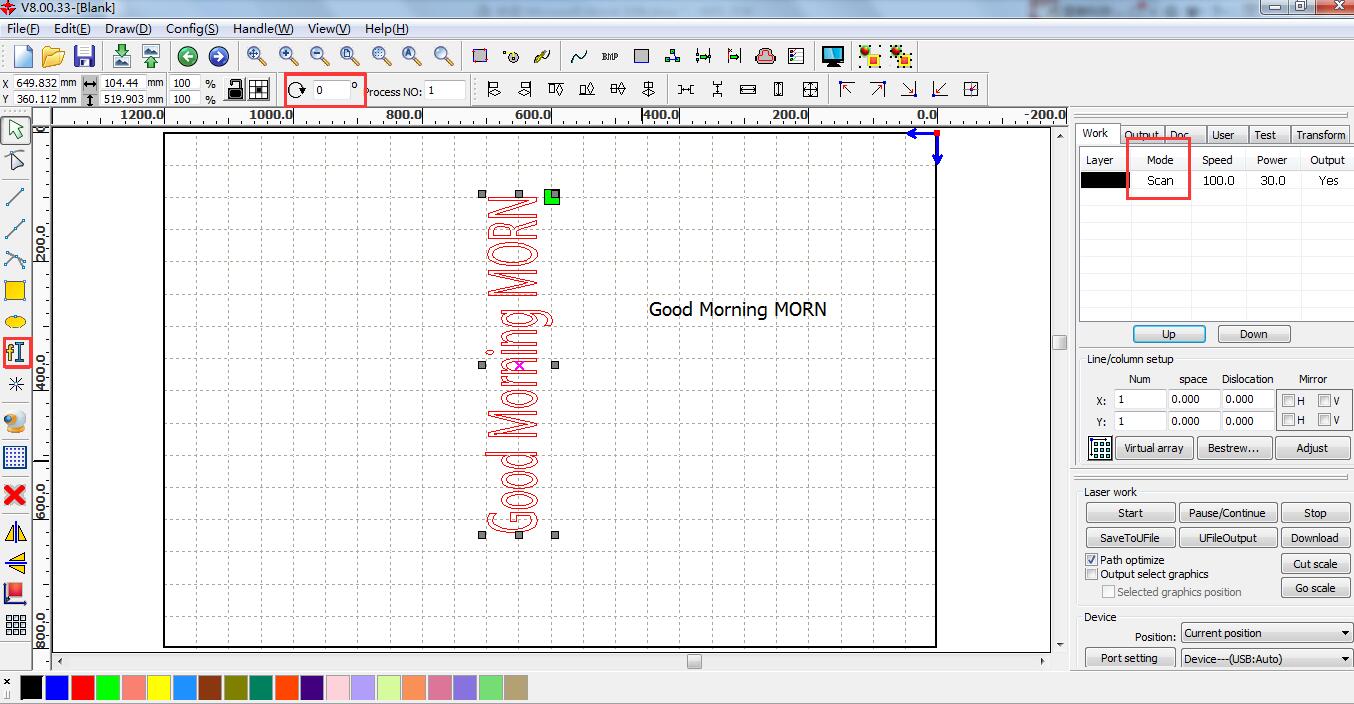Open the File menu
Screen dimensions: 1354x704
(23, 29)
